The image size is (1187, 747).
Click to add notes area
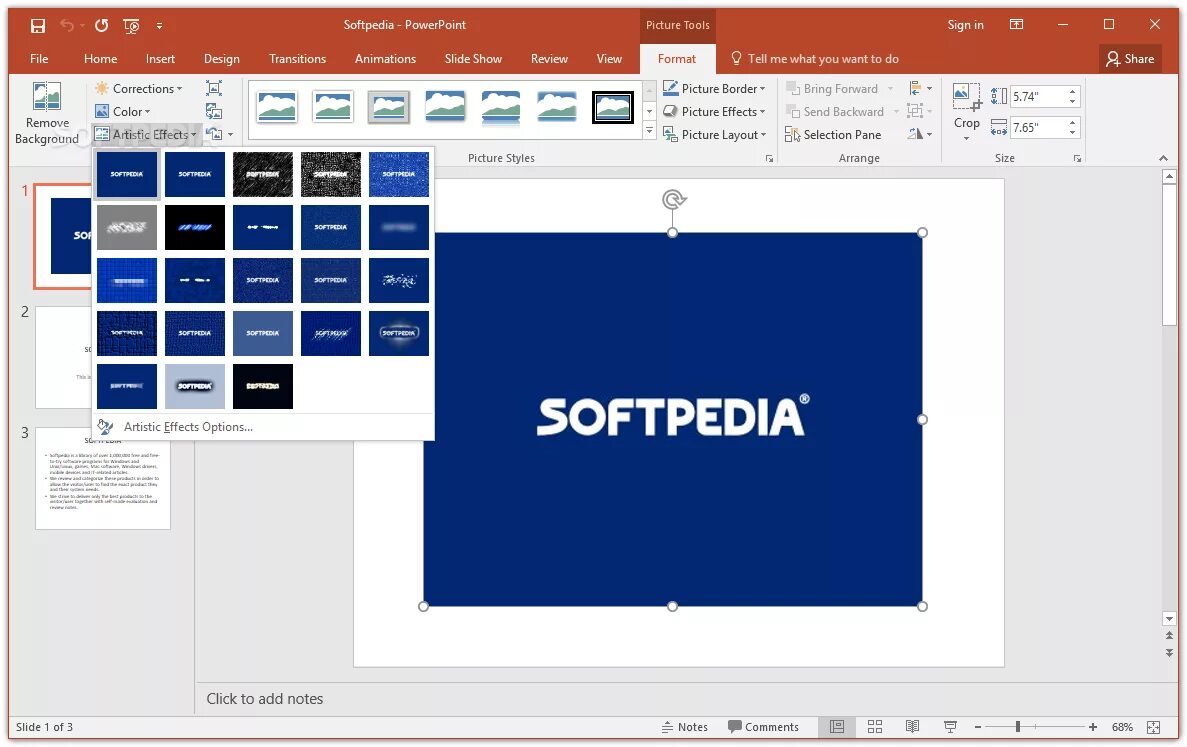click(264, 699)
